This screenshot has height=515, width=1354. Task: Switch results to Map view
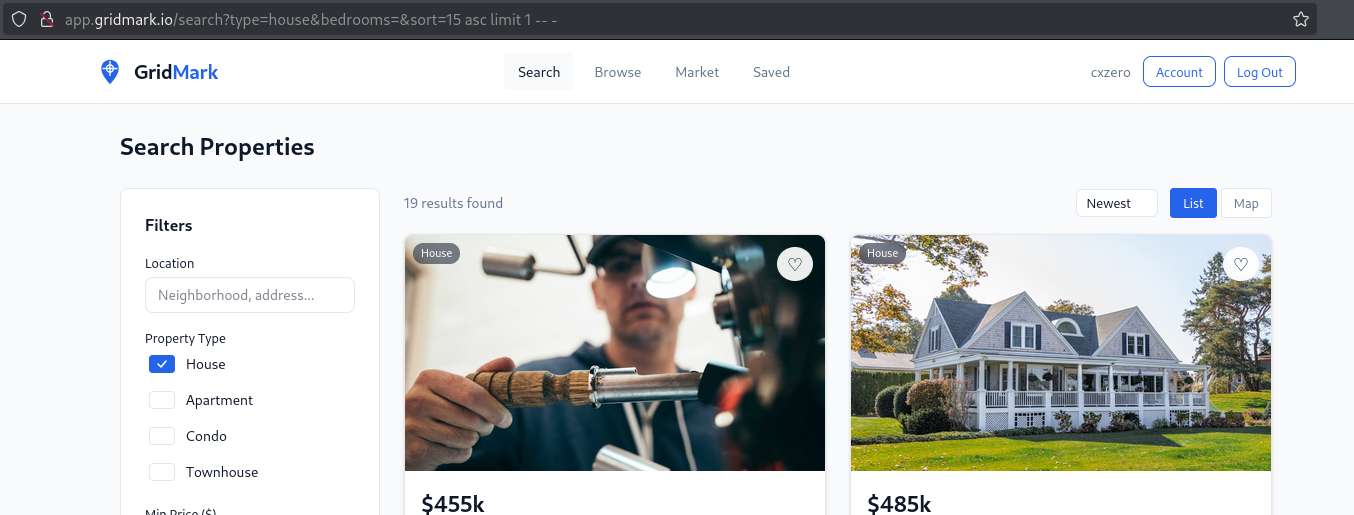point(1246,203)
